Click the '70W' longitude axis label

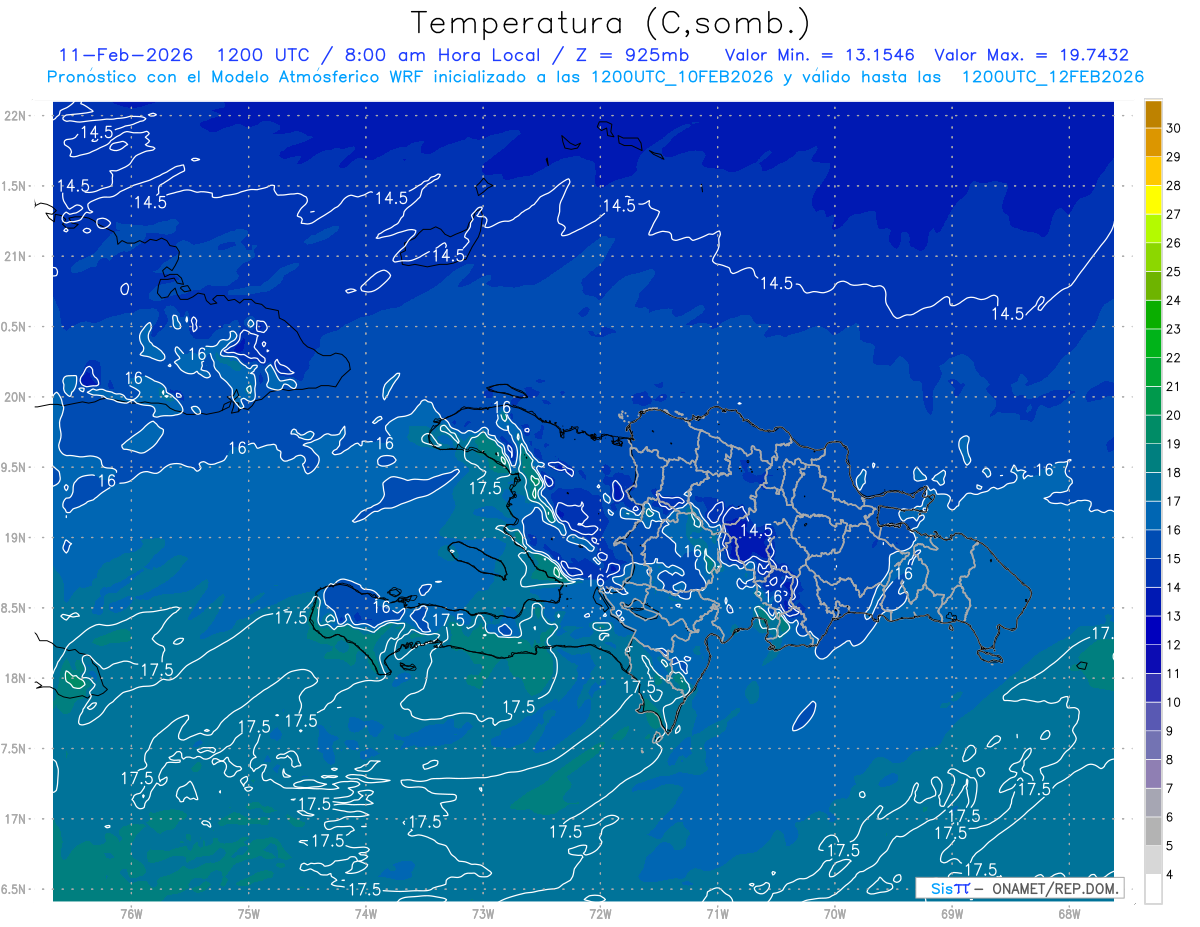pos(835,914)
